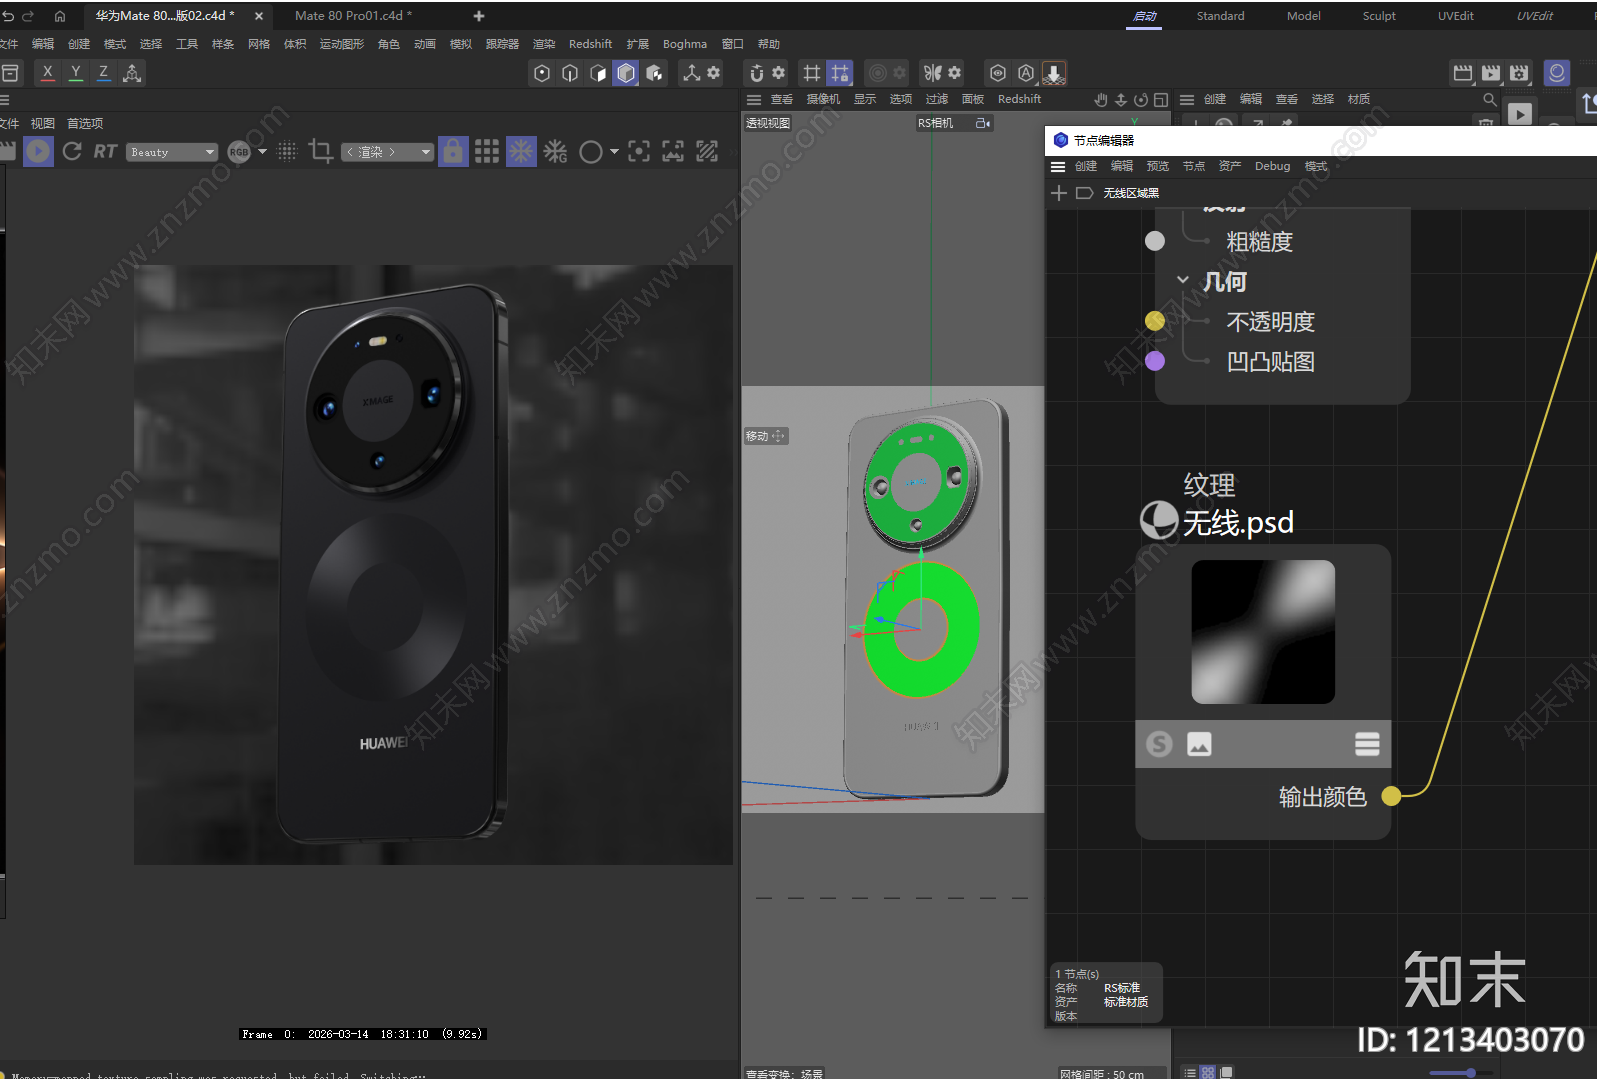Switch to the Standard layout tab

[x=1220, y=16]
